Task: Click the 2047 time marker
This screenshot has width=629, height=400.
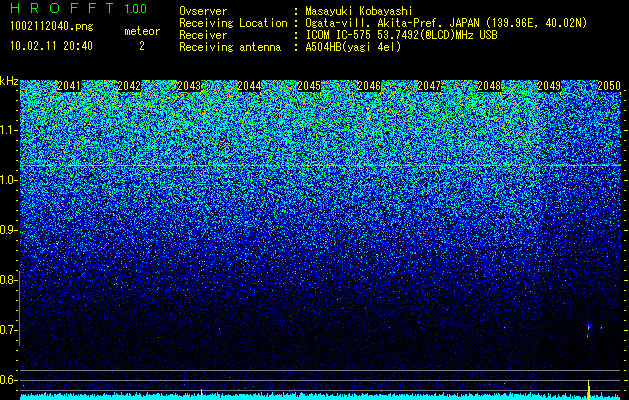Action: tap(429, 86)
